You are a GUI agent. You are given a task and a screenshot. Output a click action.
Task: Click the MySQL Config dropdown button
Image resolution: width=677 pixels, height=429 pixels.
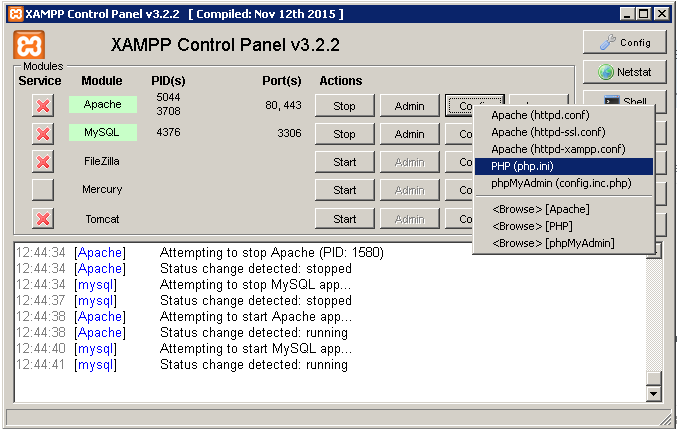(x=459, y=134)
